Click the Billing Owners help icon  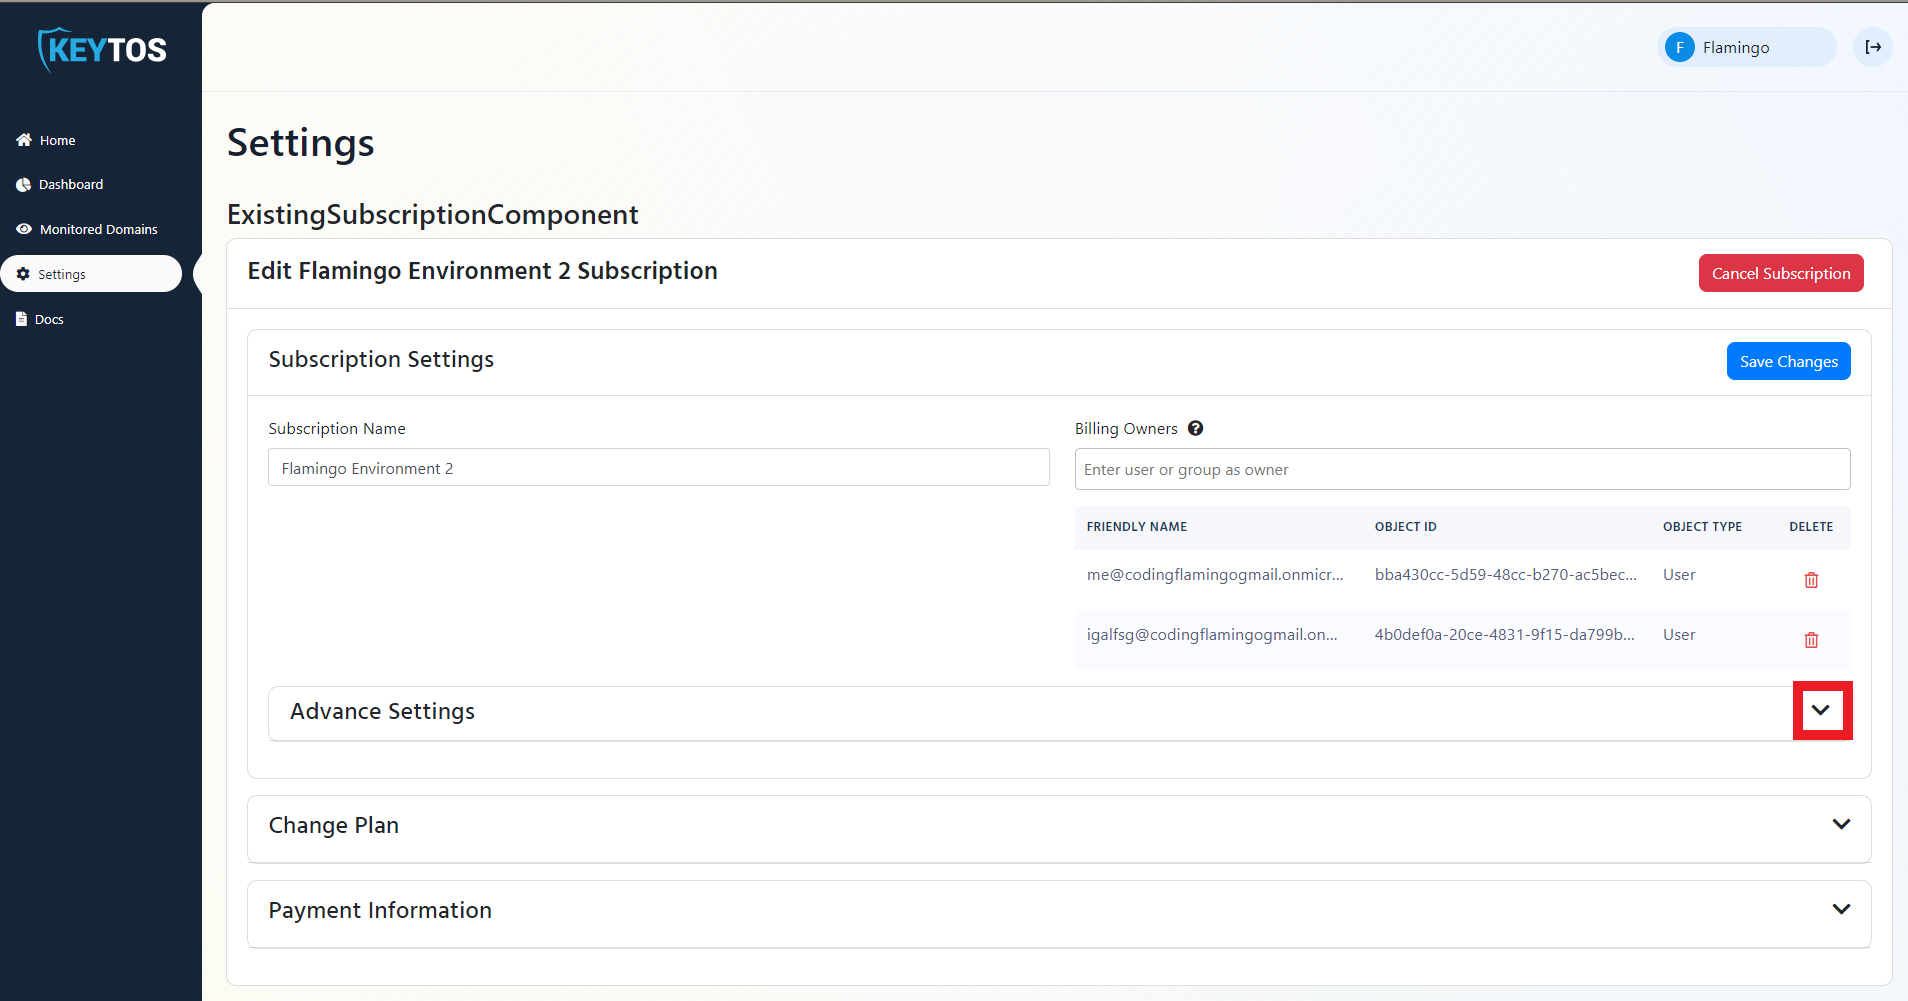1195,428
